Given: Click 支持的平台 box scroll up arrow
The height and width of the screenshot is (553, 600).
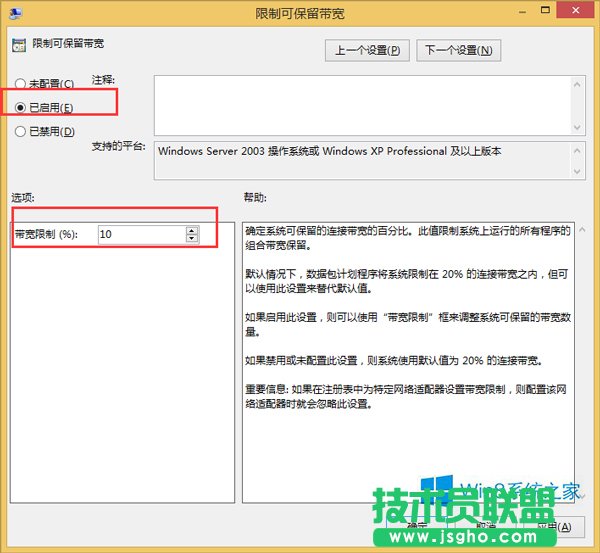Looking at the screenshot, I should click(x=577, y=151).
